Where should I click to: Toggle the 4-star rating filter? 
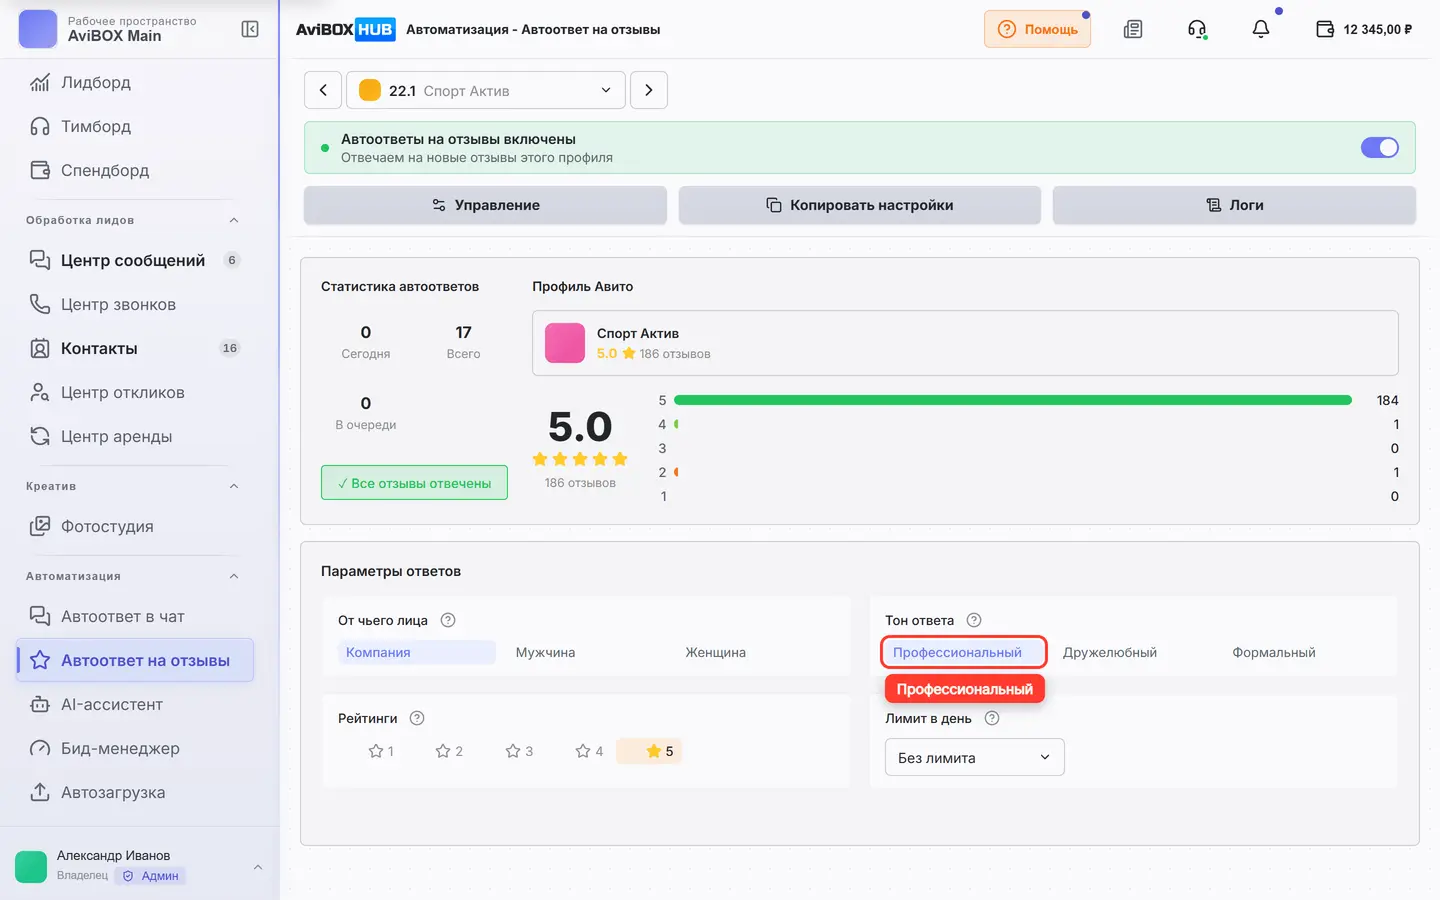589,751
